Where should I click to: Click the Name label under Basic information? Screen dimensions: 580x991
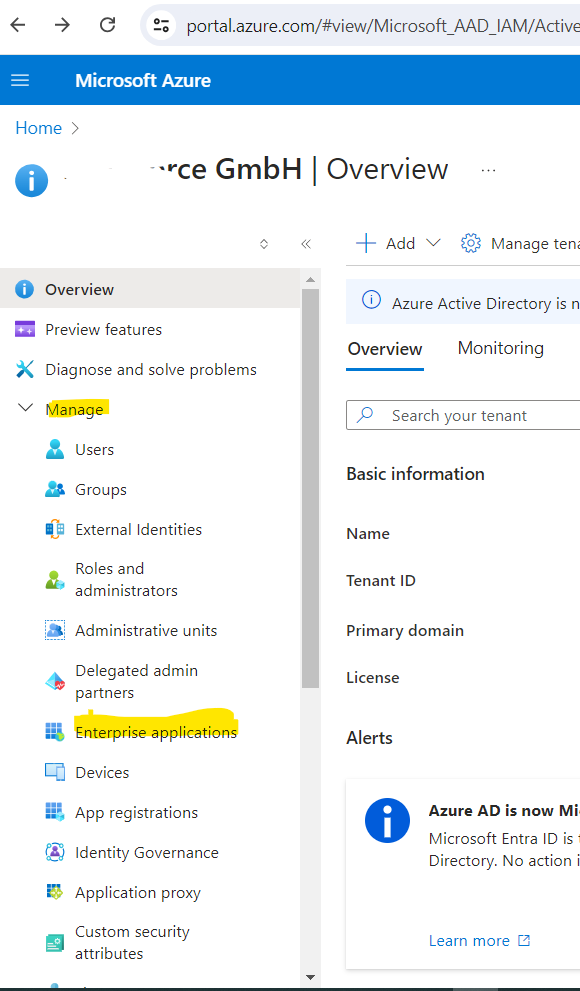point(368,533)
